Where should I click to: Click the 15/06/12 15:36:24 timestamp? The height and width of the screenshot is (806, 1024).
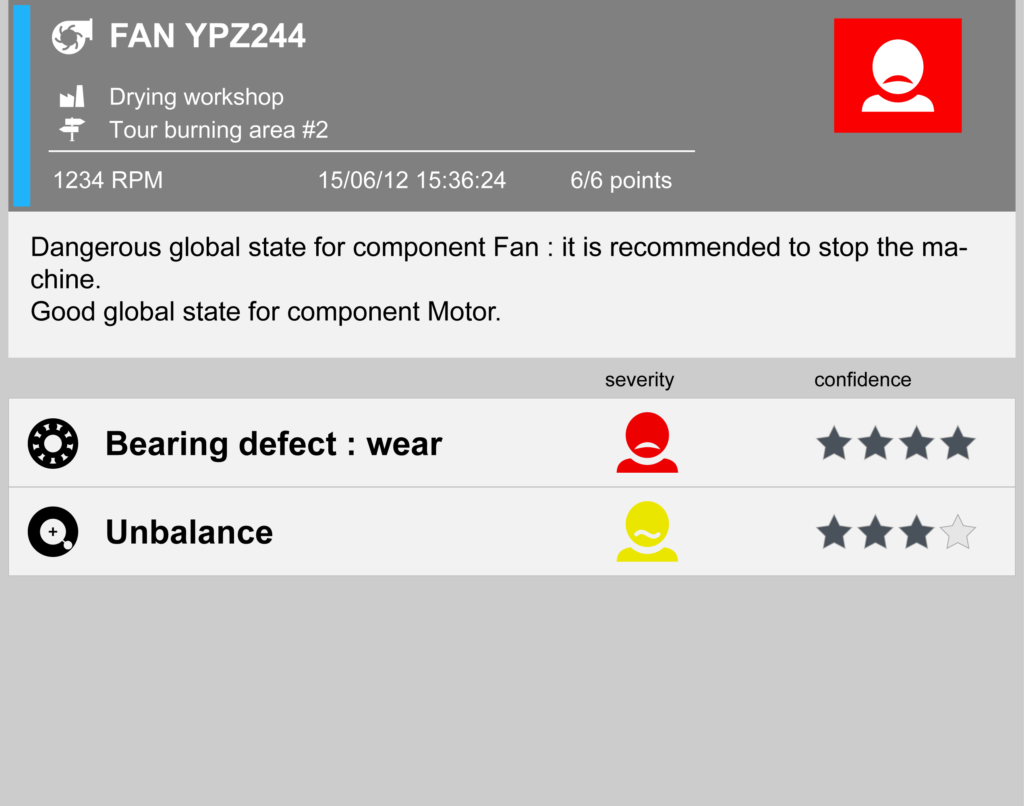412,180
